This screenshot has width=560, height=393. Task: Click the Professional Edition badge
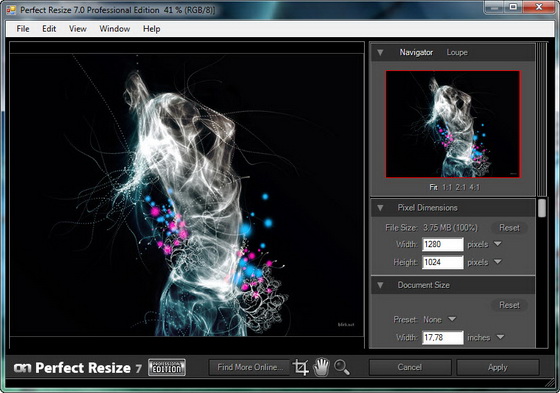167,367
